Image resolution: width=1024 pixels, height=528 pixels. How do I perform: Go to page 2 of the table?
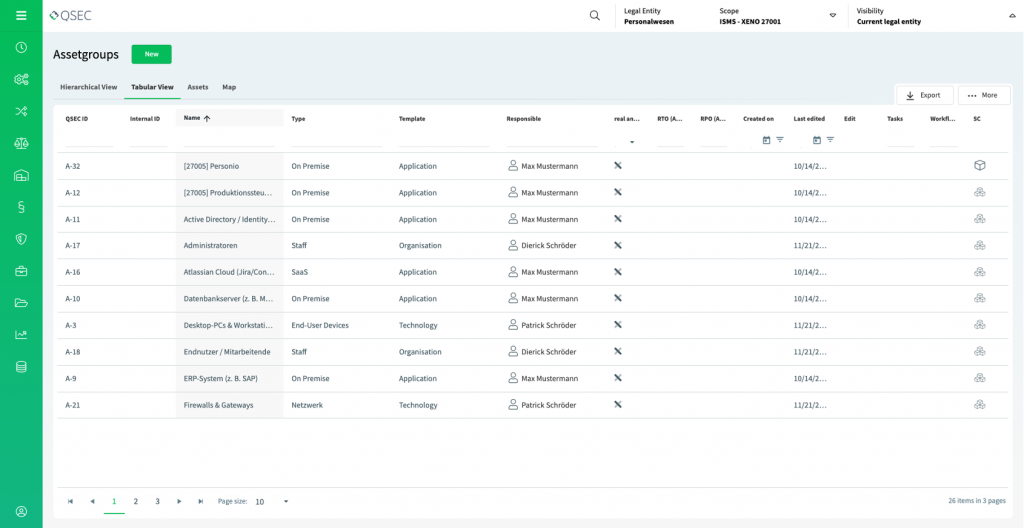coord(136,501)
